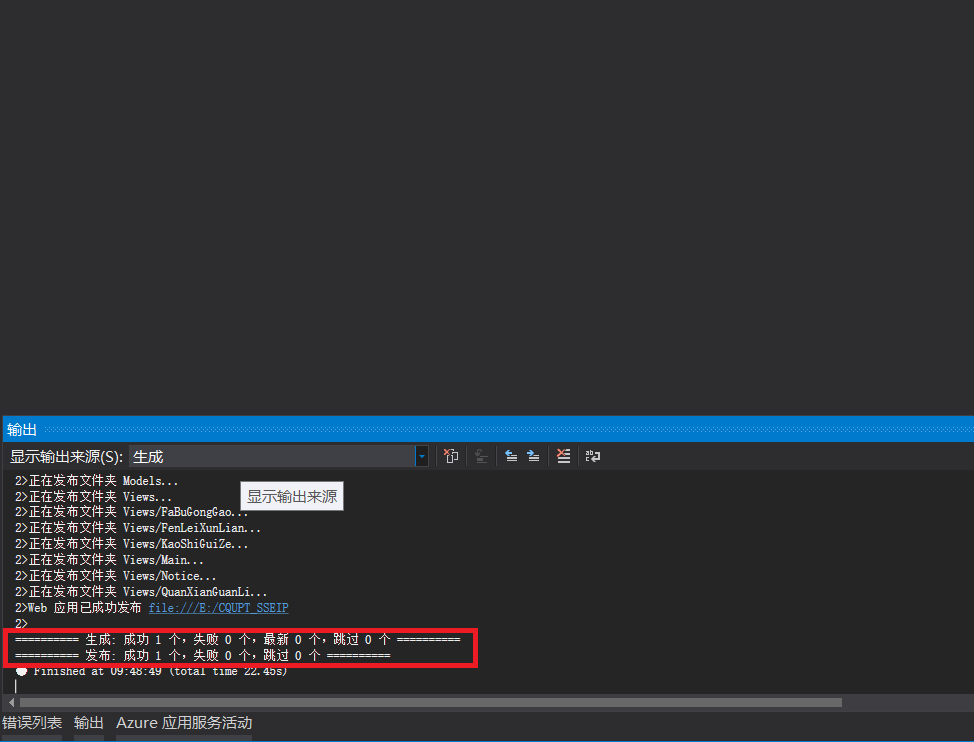Go to next message in output
974x742 pixels.
[533, 456]
